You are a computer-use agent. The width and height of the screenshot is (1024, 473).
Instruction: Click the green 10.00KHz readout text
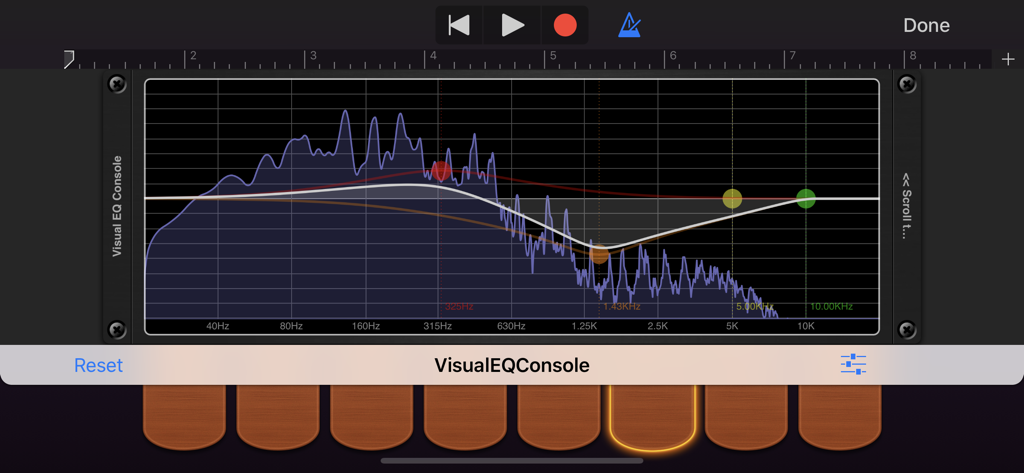click(831, 306)
